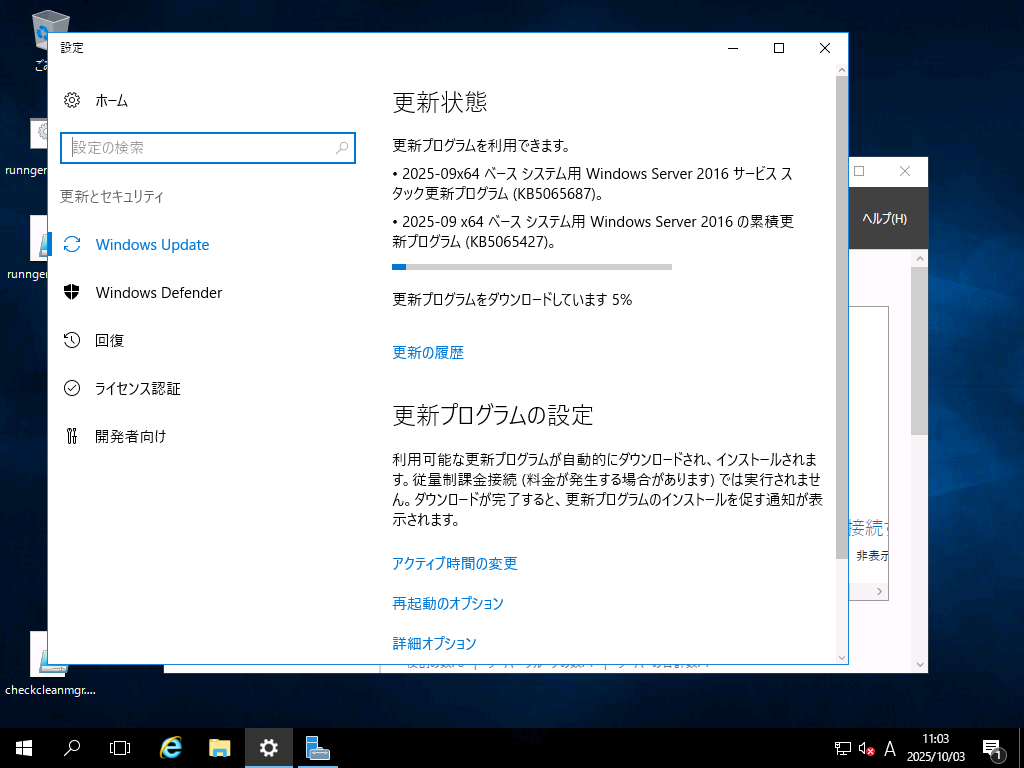Click the update download progress bar
The height and width of the screenshot is (768, 1024).
(532, 266)
